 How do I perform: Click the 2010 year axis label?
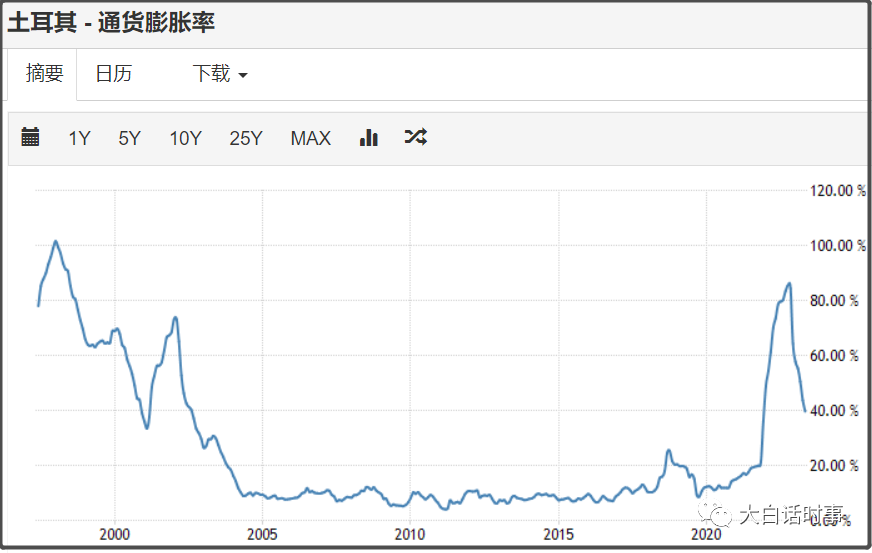[x=410, y=535]
